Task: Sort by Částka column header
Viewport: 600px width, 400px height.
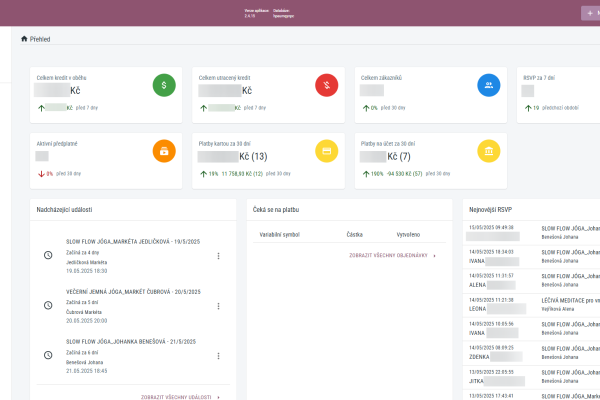Action: [x=354, y=235]
